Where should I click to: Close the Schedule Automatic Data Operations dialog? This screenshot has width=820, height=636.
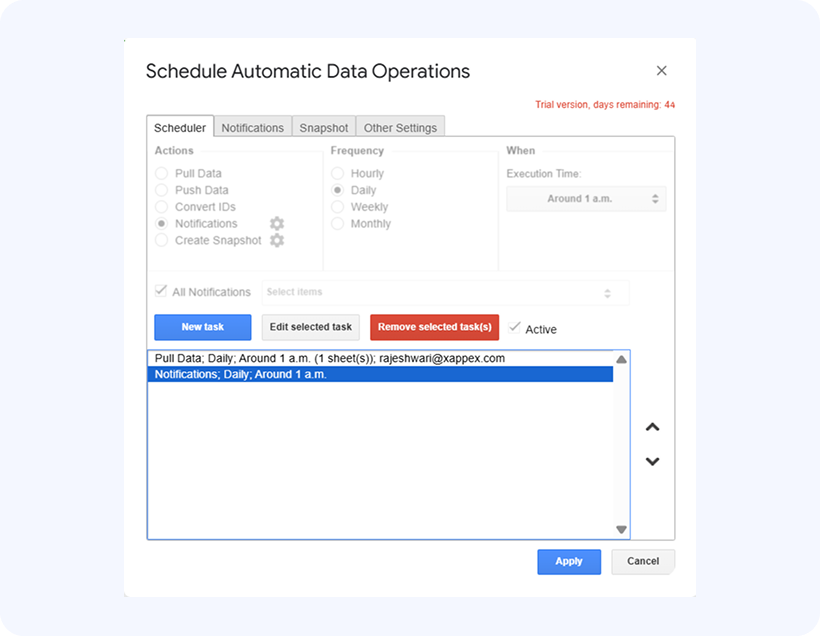[661, 71]
